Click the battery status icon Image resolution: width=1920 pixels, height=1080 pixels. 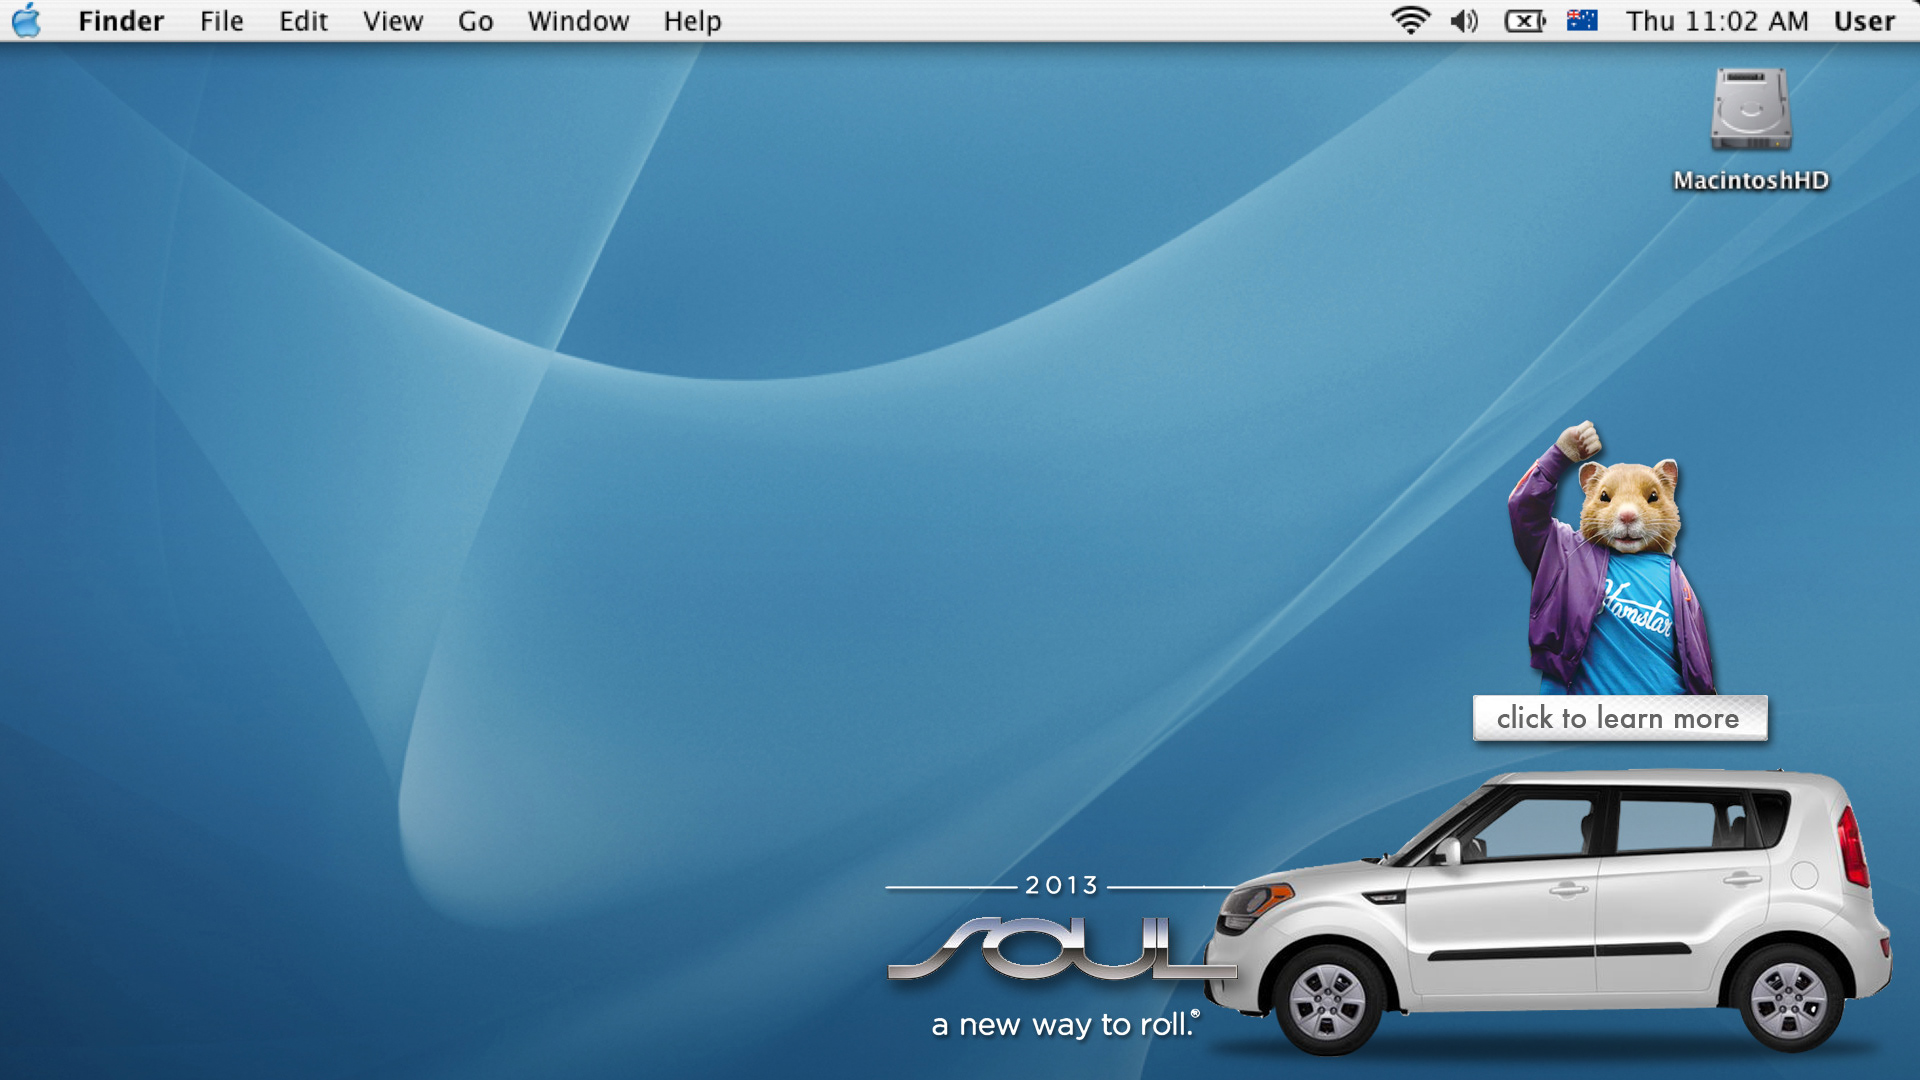coord(1525,21)
